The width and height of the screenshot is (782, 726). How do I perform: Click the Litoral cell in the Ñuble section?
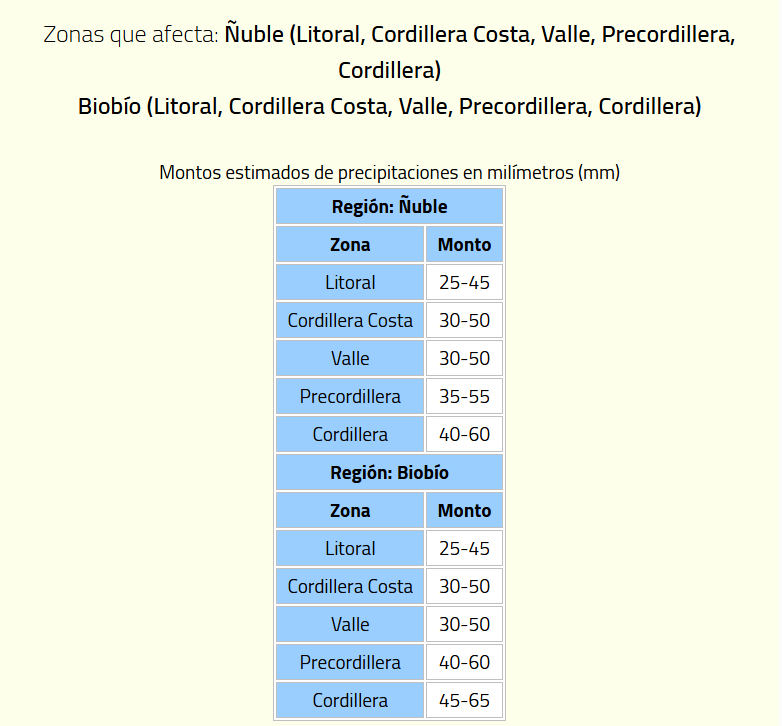pos(350,283)
